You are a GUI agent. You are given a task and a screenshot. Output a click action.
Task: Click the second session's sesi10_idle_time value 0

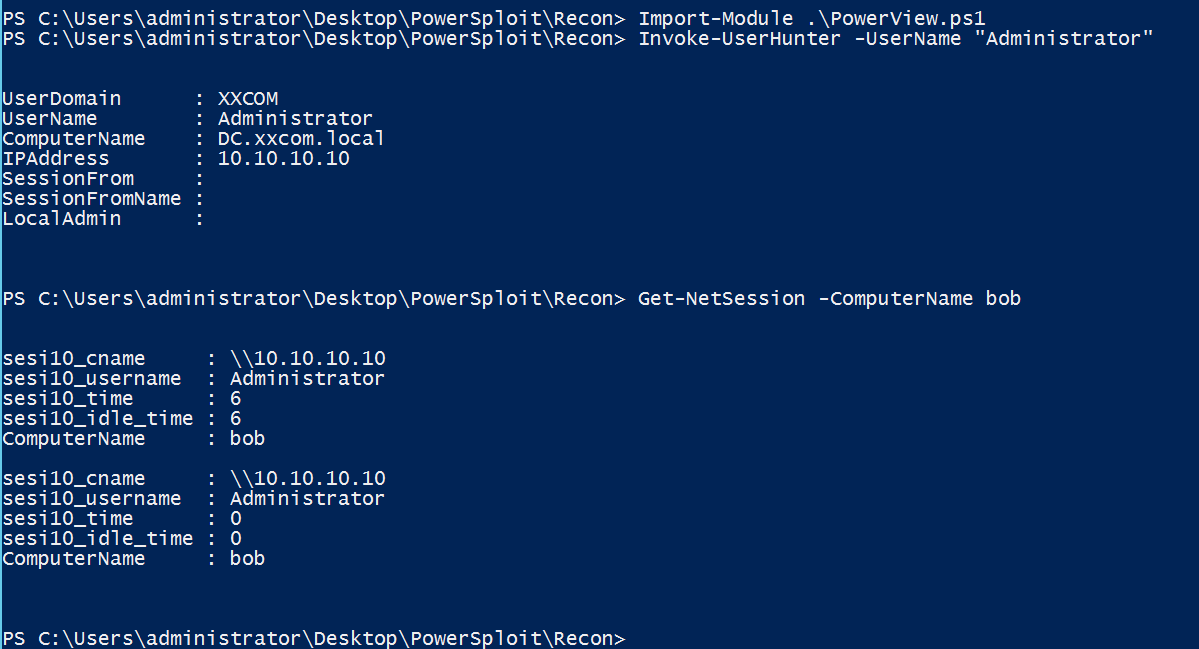click(236, 538)
